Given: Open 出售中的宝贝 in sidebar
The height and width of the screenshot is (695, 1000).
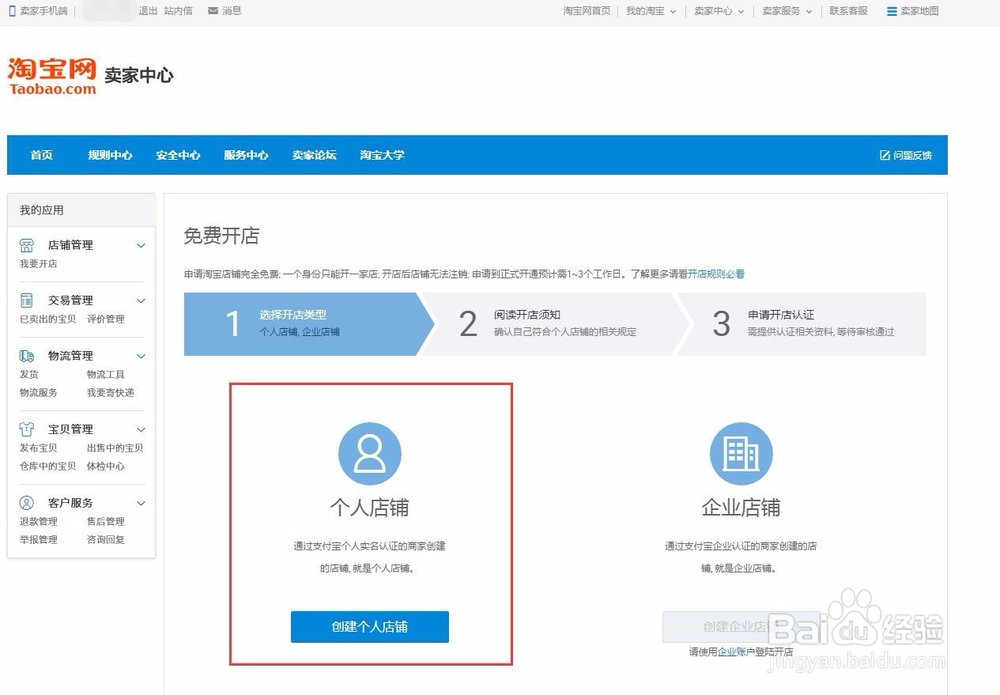Looking at the screenshot, I should click(x=115, y=448).
